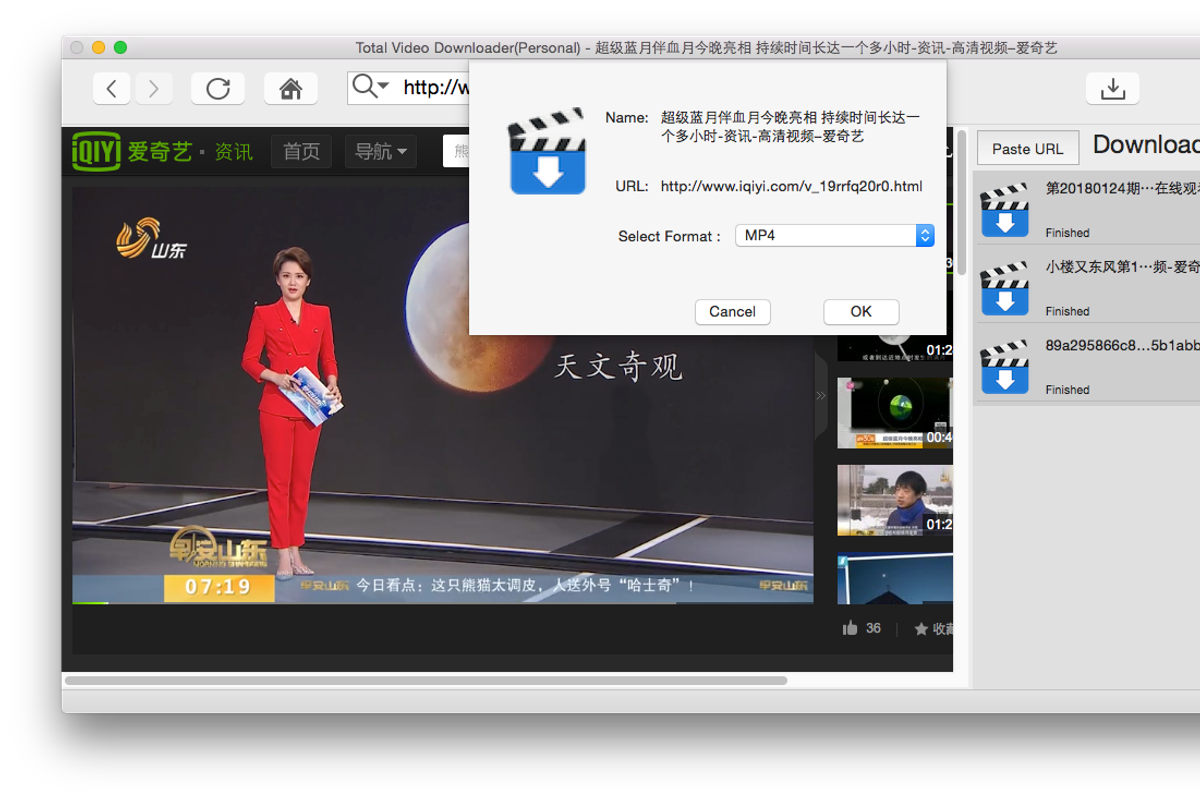Image resolution: width=1200 pixels, height=800 pixels.
Task: Click the horizontal scrollbar of the web view
Action: pos(426,680)
